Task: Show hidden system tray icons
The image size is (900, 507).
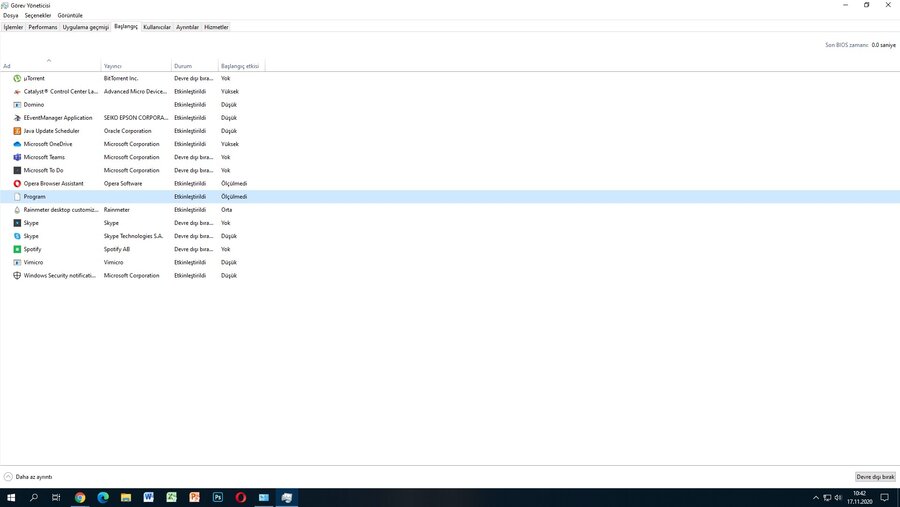Action: 816,498
